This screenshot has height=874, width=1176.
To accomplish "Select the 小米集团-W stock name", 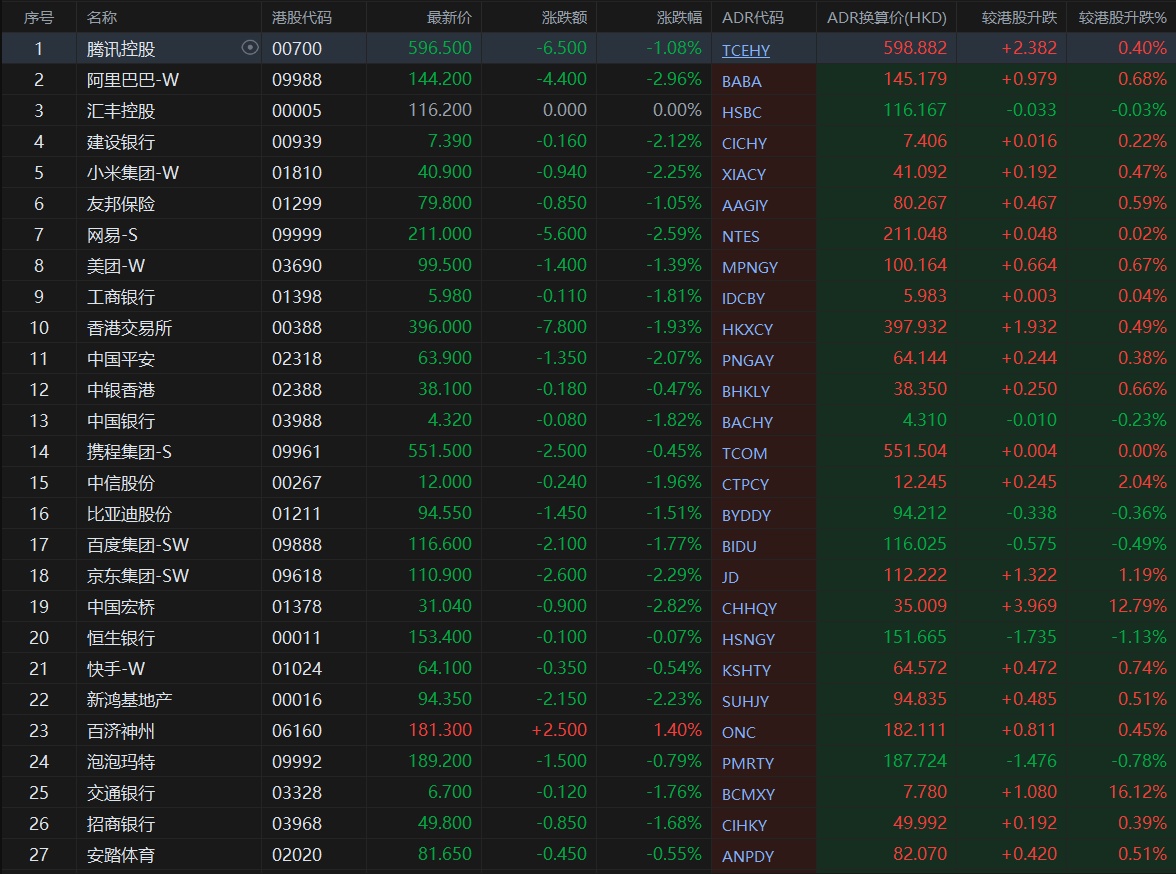I will pos(133,172).
